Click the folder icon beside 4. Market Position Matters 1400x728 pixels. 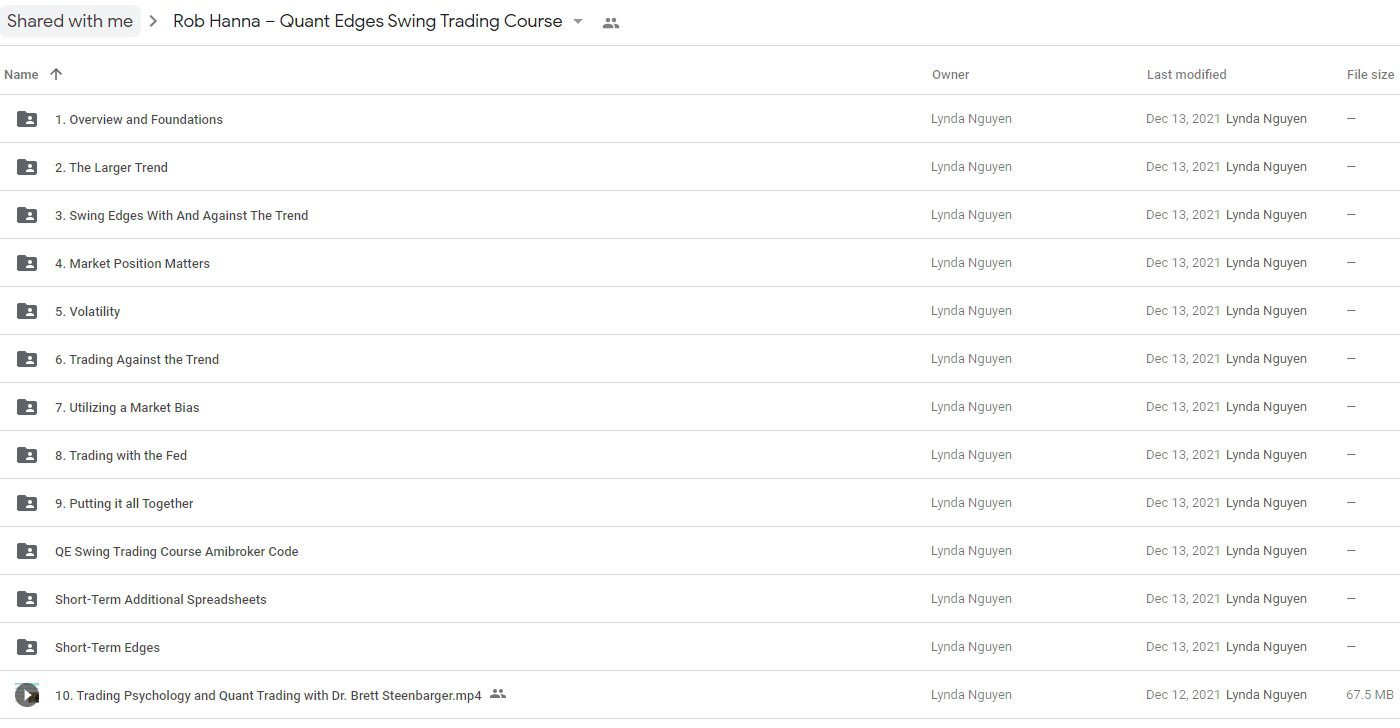27,263
